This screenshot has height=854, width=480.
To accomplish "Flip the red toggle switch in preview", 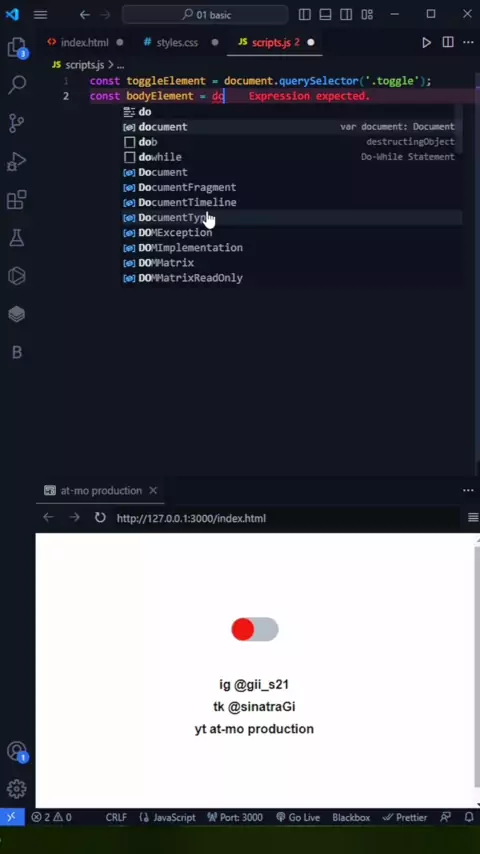I will [x=255, y=629].
